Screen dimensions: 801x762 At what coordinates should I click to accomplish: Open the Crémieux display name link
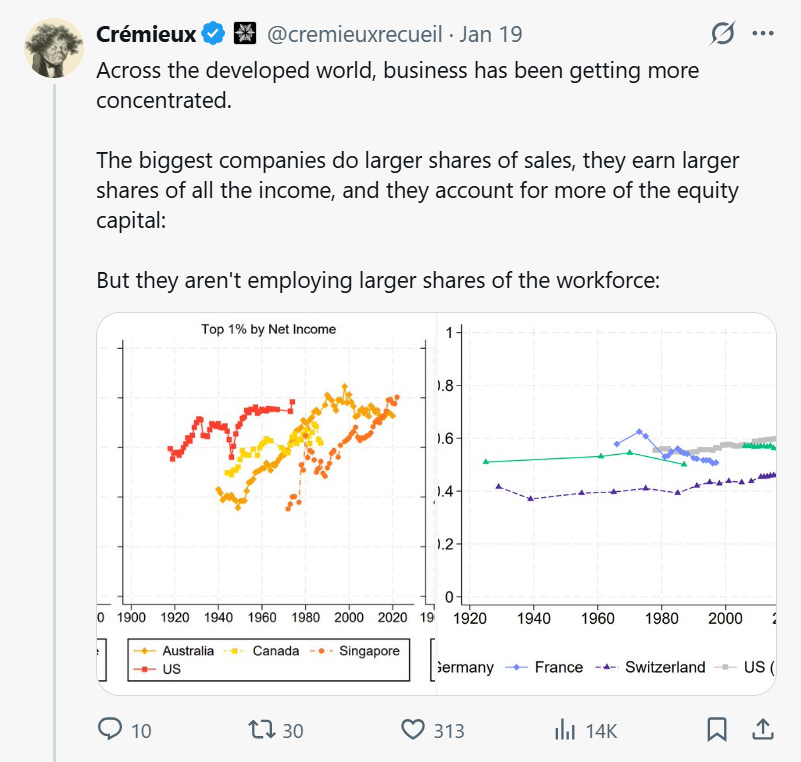tap(145, 34)
